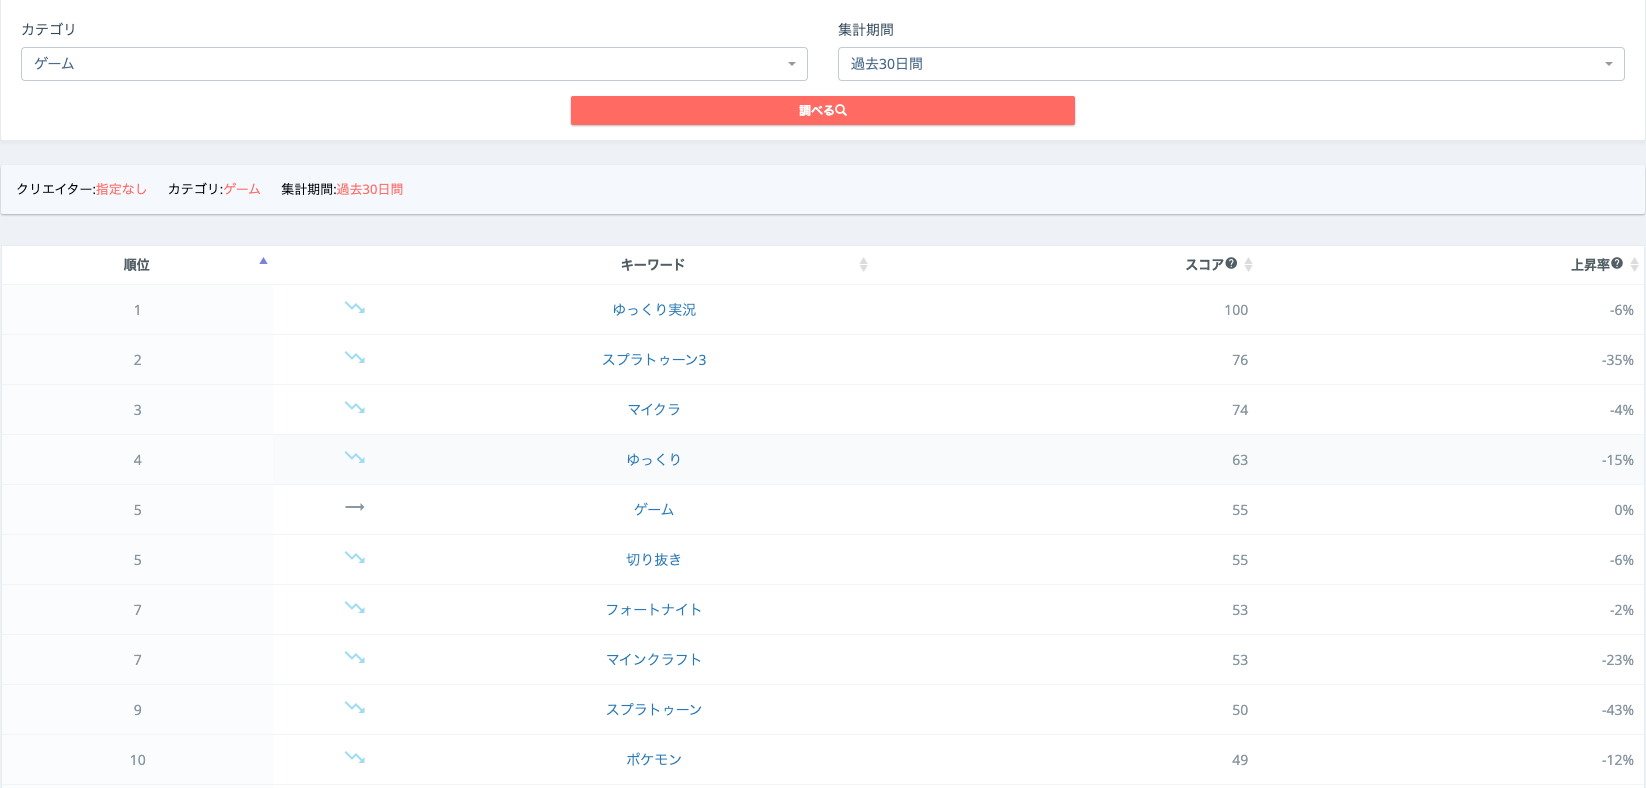This screenshot has height=788, width=1646.
Task: Open the 集計期間 dropdown showing 過去30日間
Action: pos(1230,64)
